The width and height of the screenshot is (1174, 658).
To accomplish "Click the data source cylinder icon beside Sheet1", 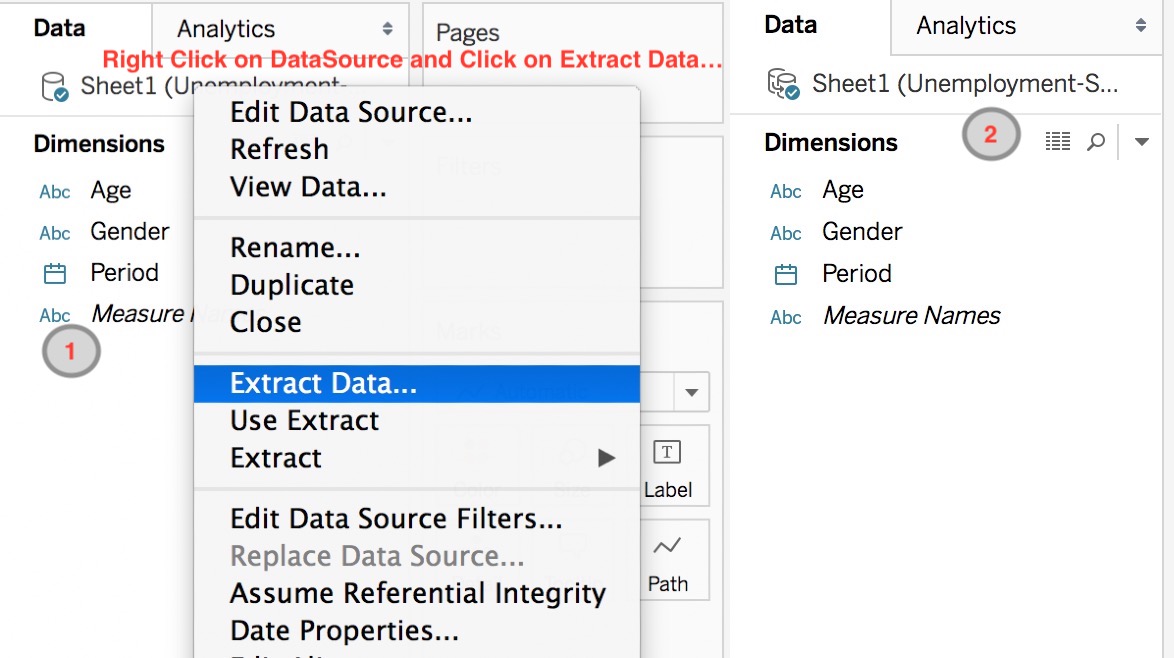I will point(53,86).
